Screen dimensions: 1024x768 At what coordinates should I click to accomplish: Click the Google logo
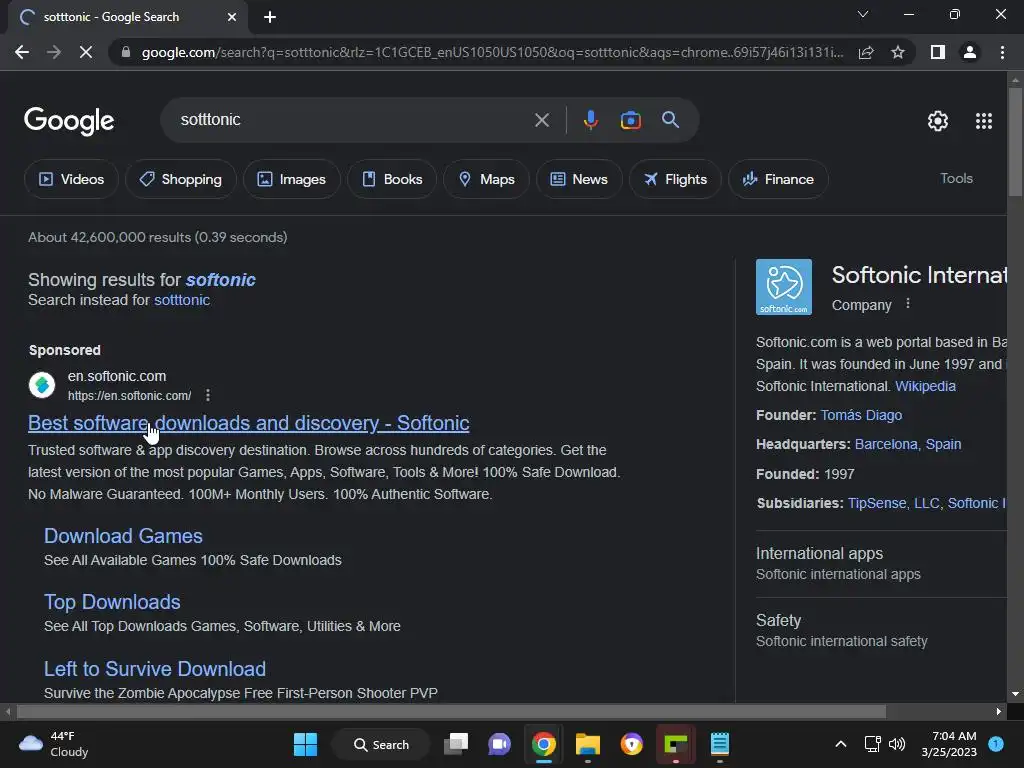69,121
